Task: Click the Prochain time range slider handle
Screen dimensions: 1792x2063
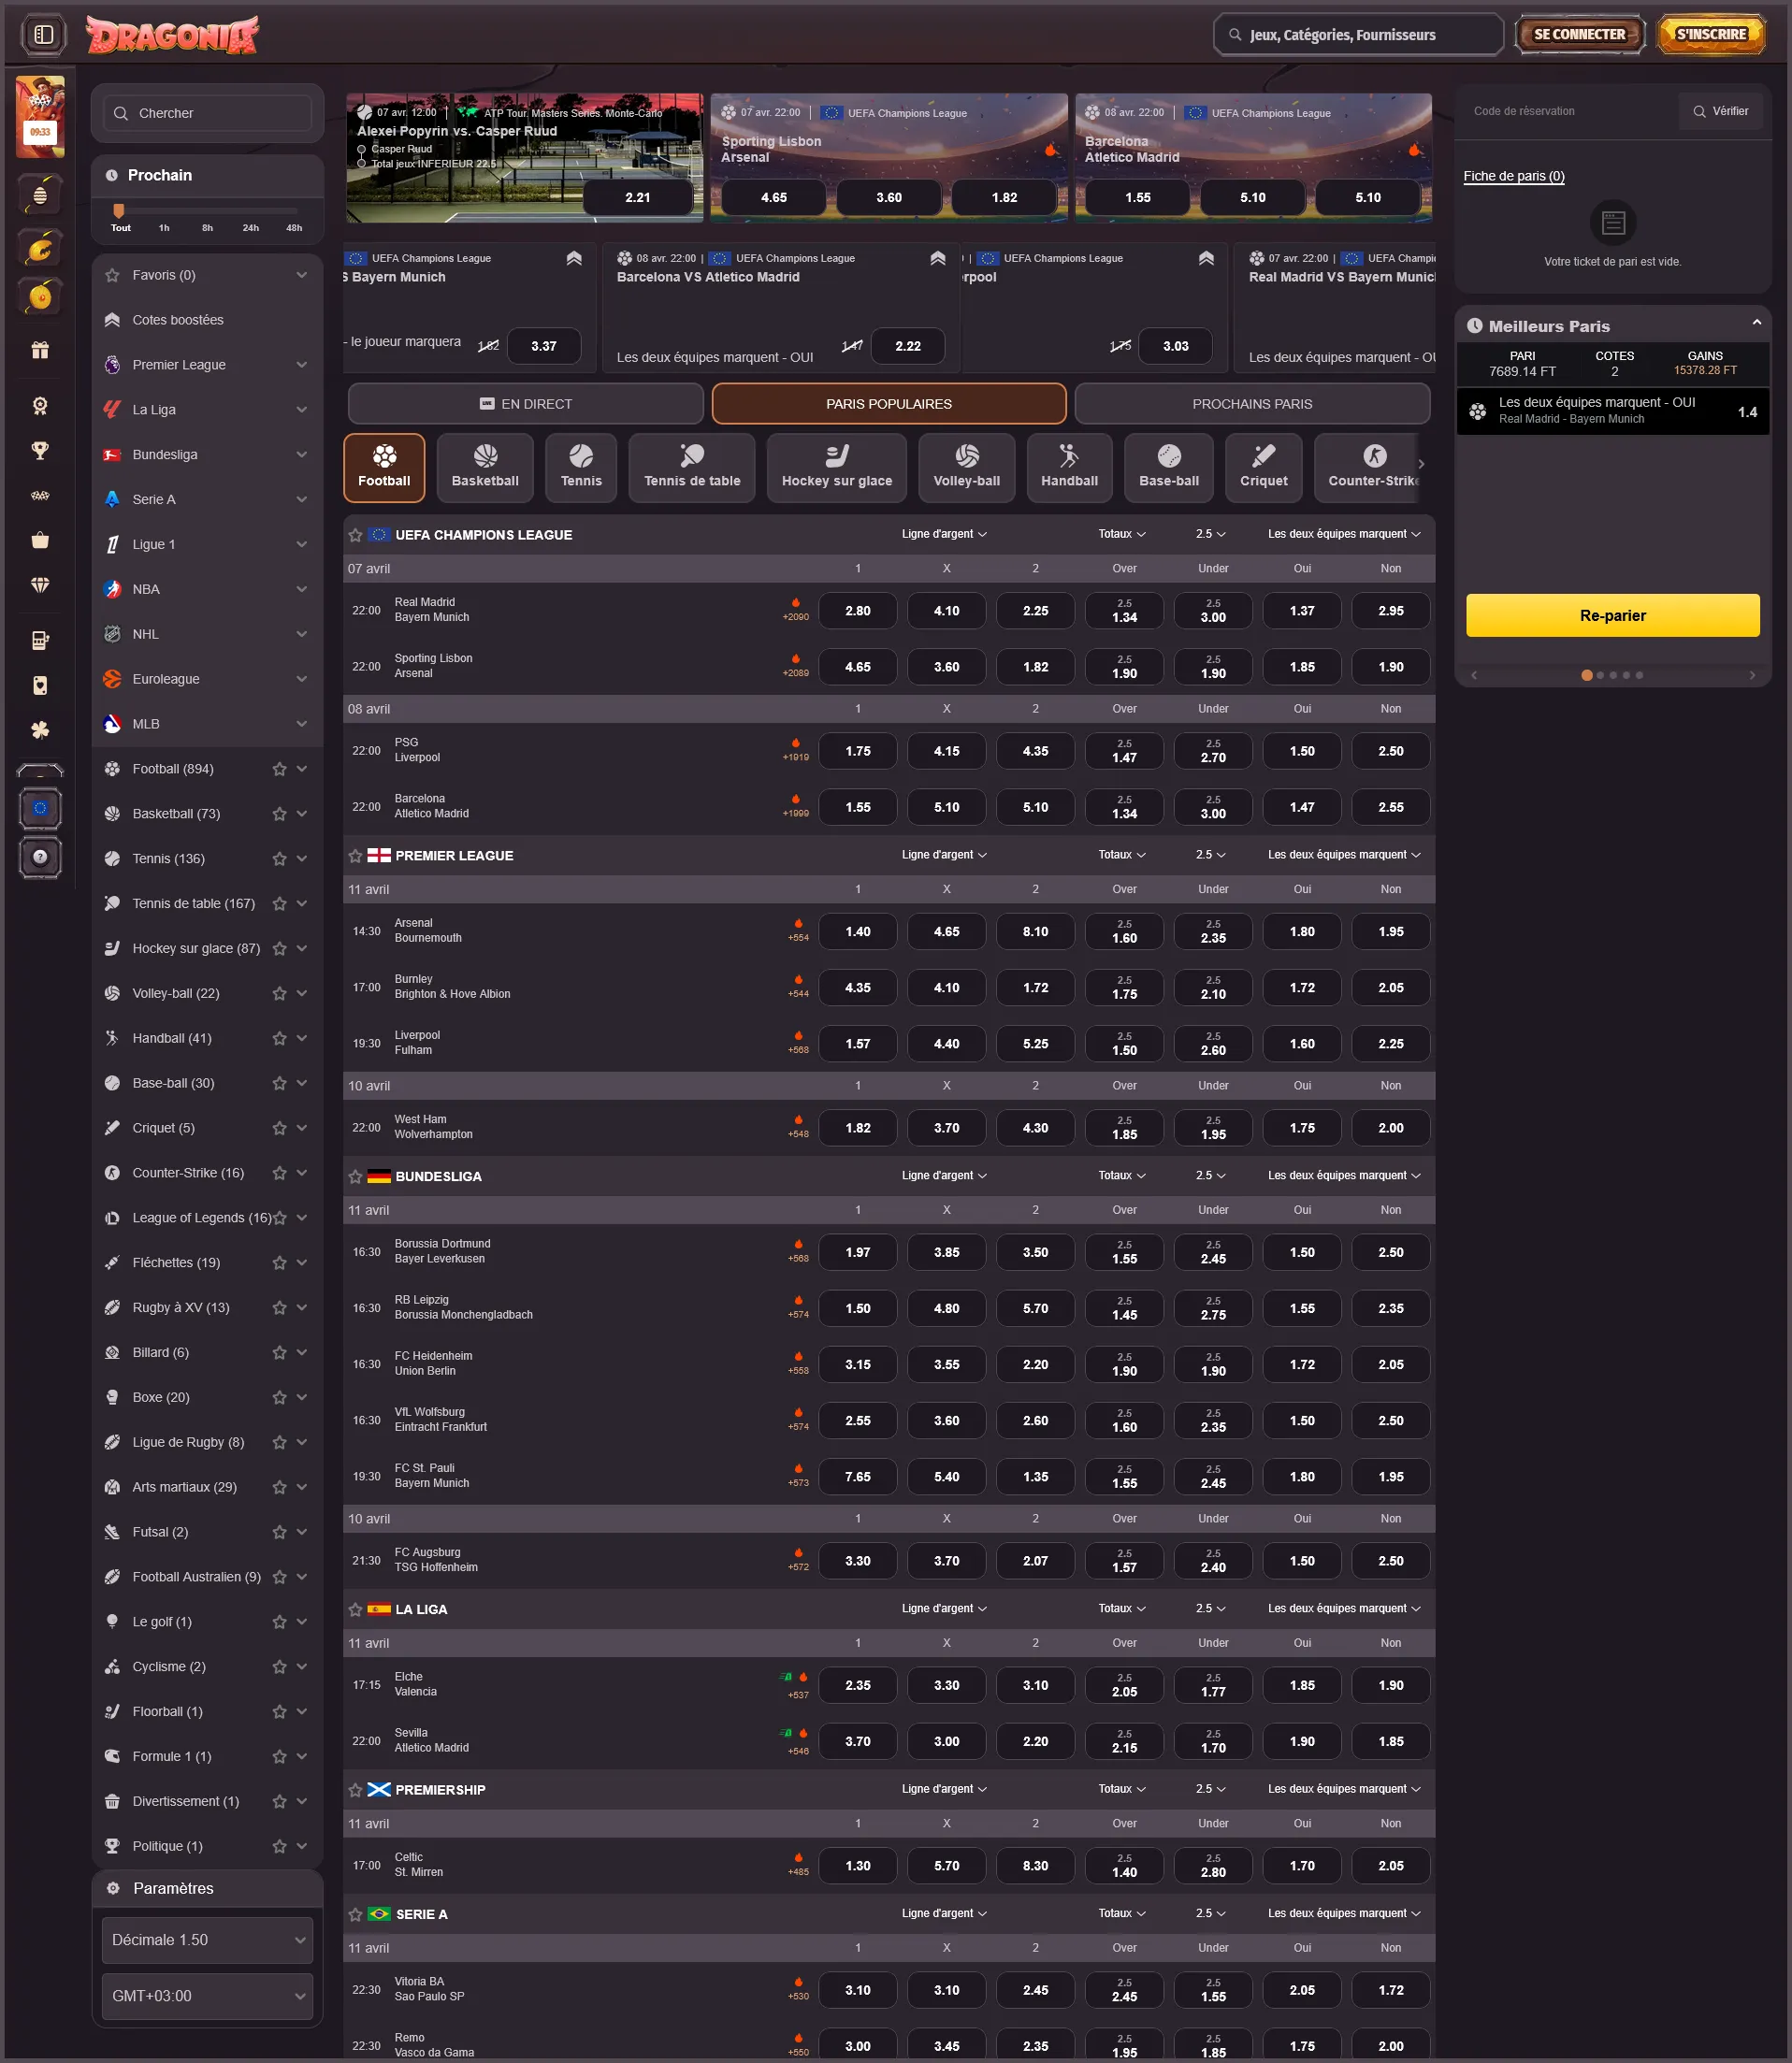Action: (x=119, y=211)
